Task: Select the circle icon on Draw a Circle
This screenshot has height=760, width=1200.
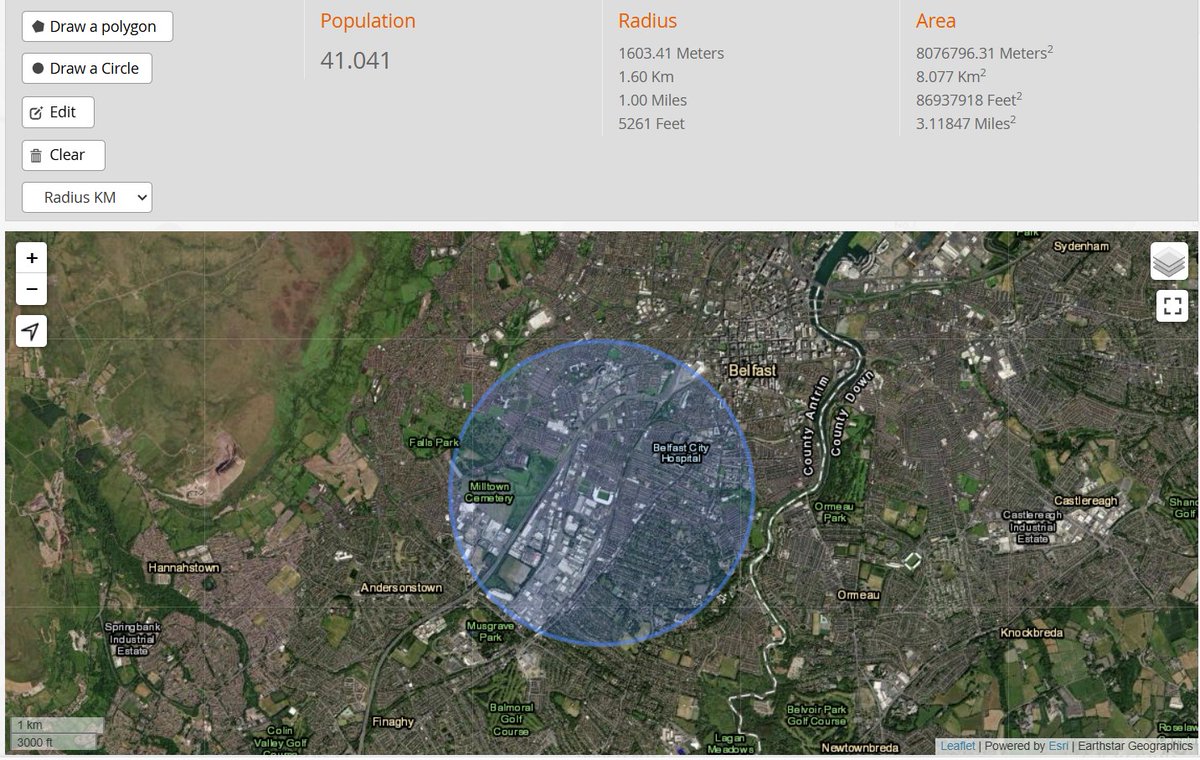Action: [36, 69]
